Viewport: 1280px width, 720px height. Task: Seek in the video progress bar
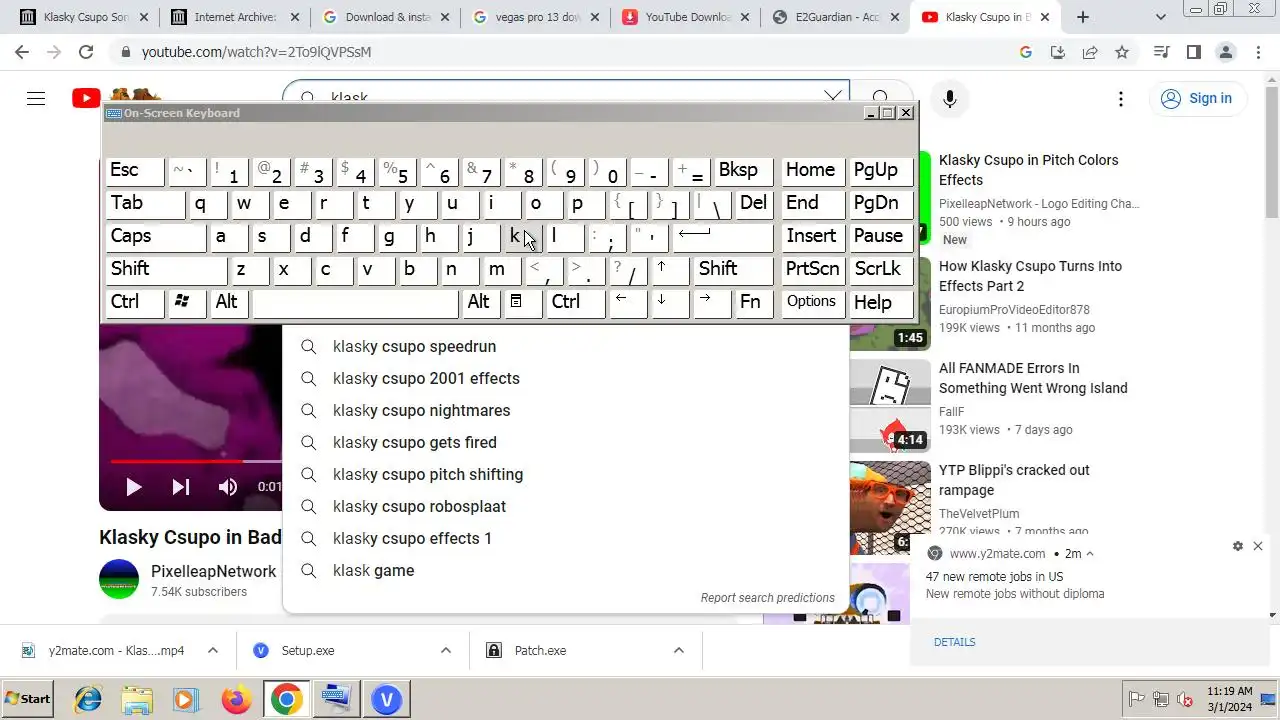[195, 461]
